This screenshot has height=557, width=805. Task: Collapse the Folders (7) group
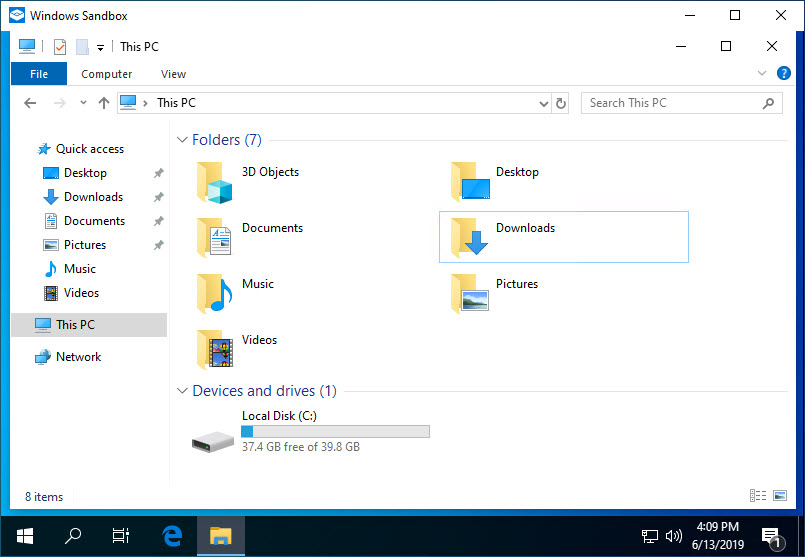point(182,140)
